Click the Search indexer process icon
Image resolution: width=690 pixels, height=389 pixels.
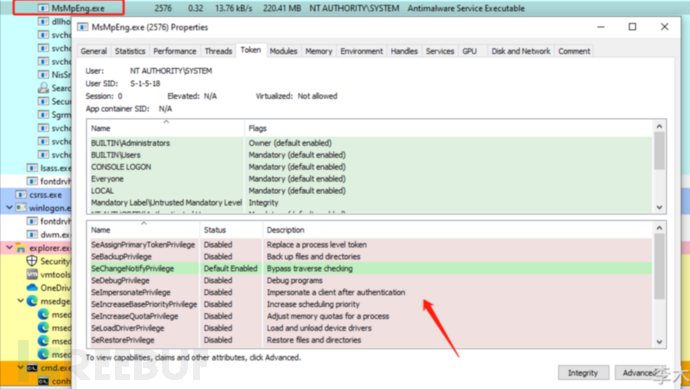tap(43, 88)
